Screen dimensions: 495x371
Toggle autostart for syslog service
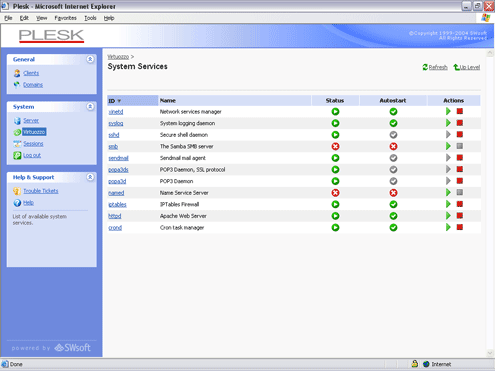point(393,123)
